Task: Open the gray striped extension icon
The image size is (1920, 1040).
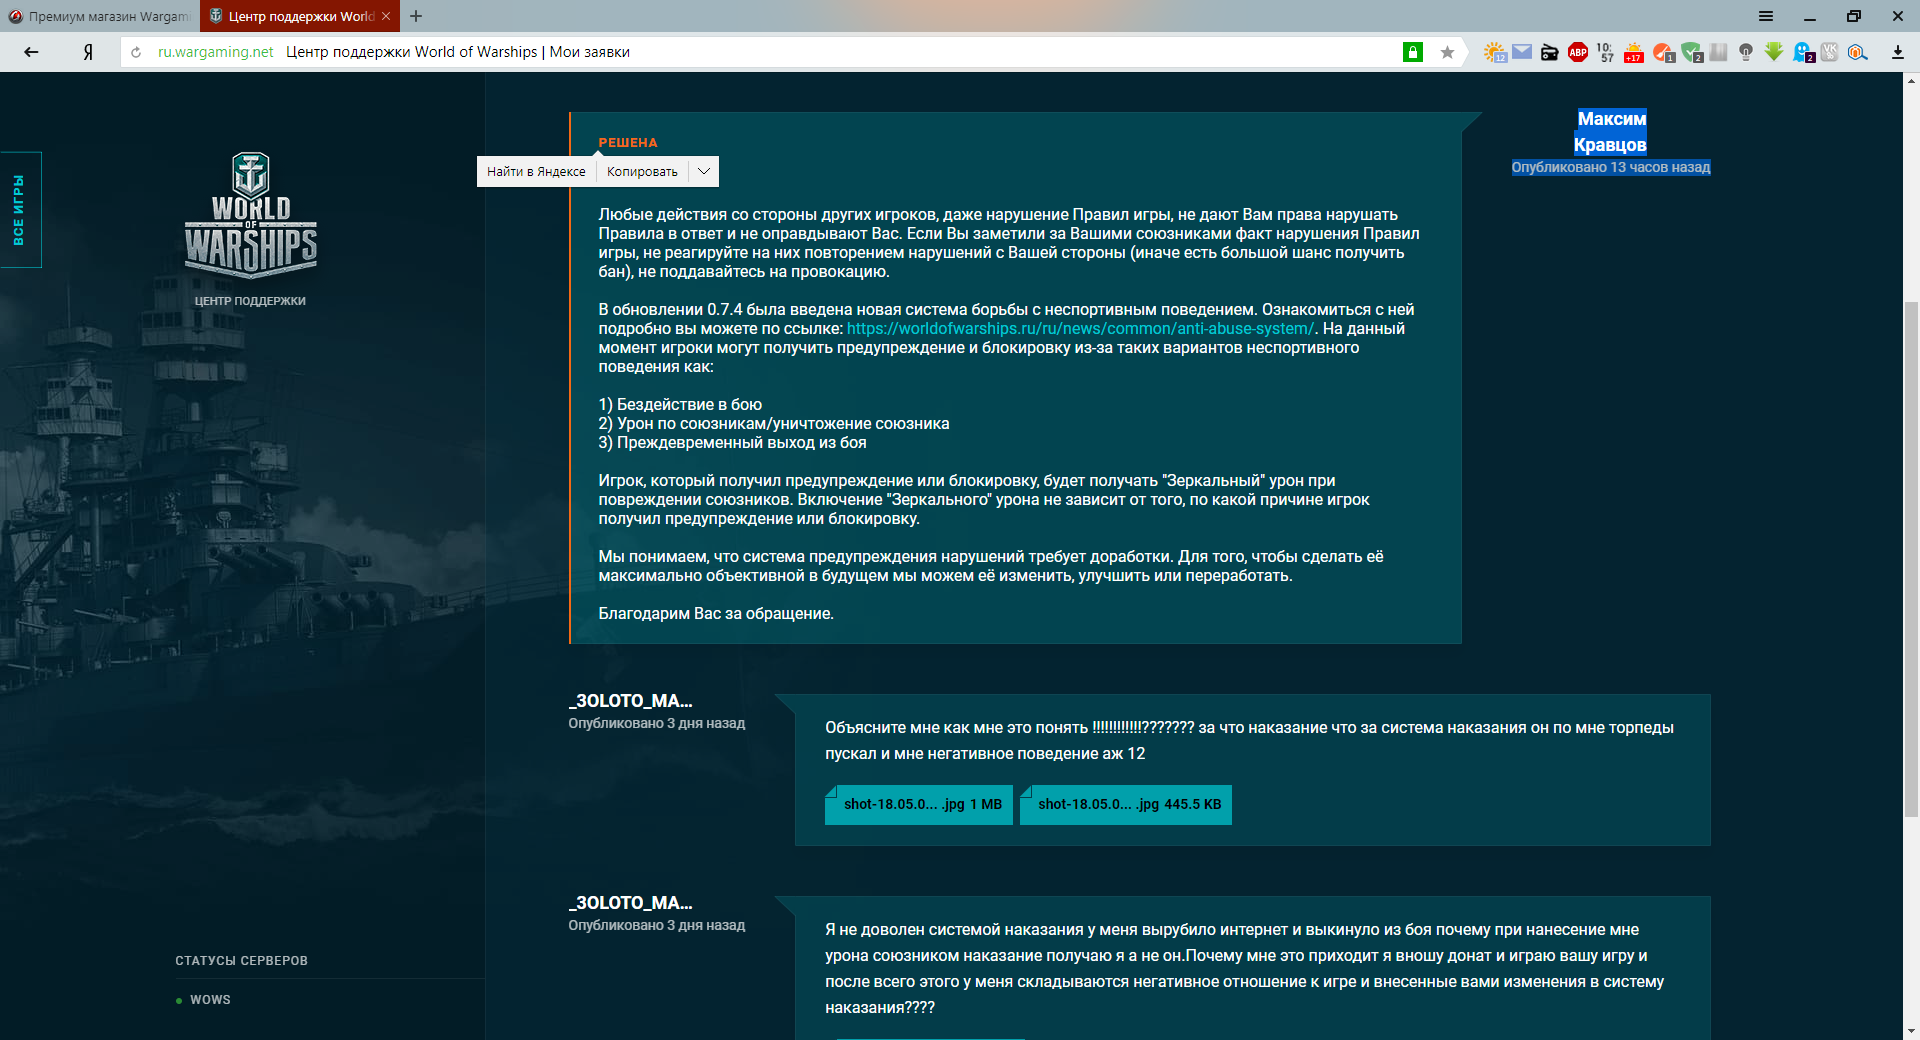Action: [1718, 52]
